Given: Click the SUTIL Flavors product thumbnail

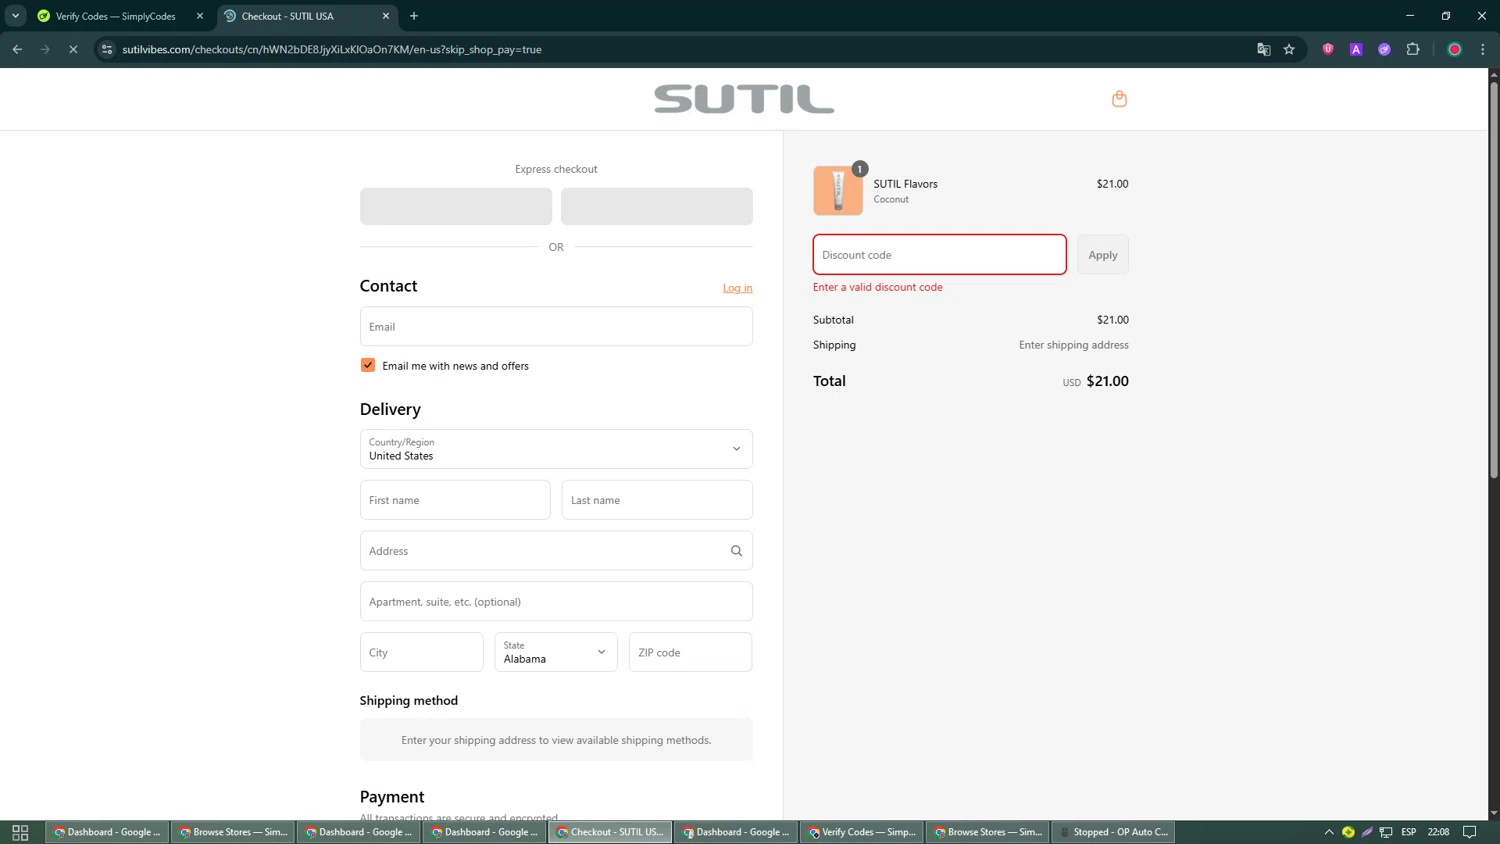Looking at the screenshot, I should 838,190.
